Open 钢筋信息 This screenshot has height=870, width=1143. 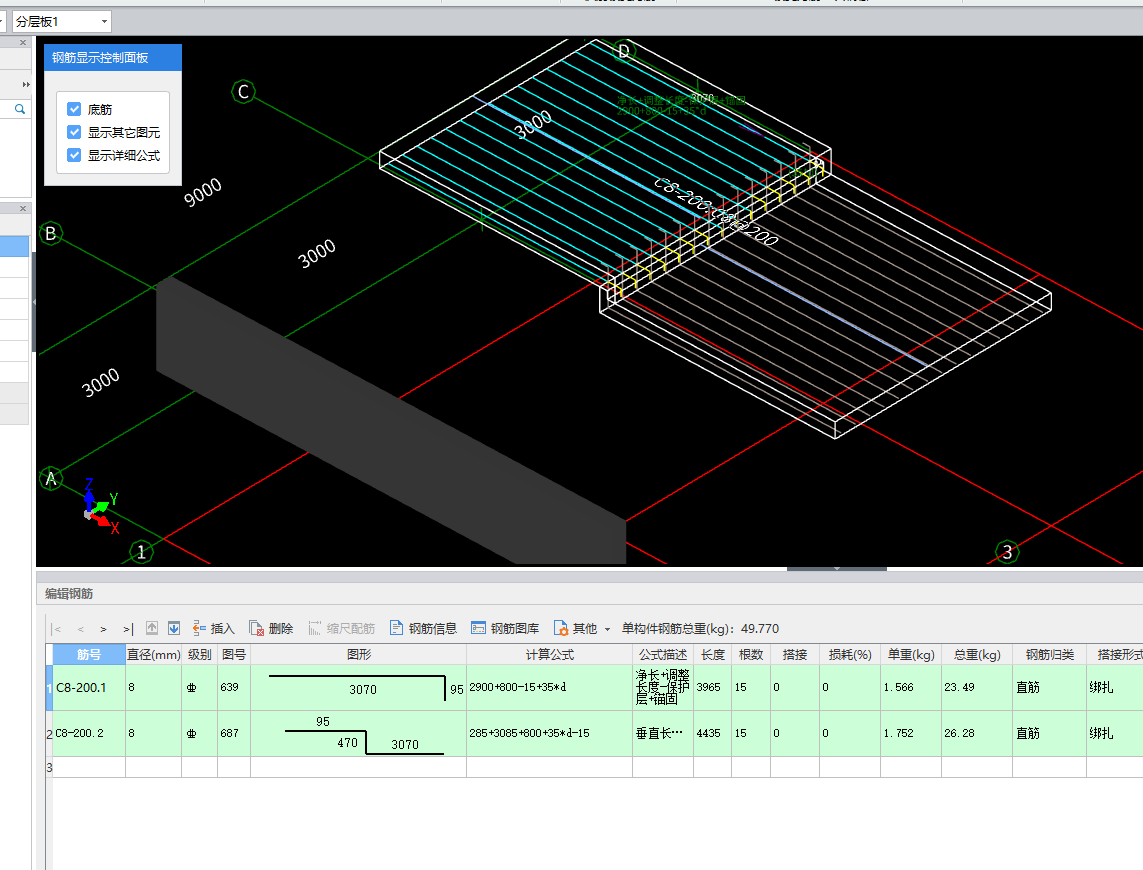point(424,629)
